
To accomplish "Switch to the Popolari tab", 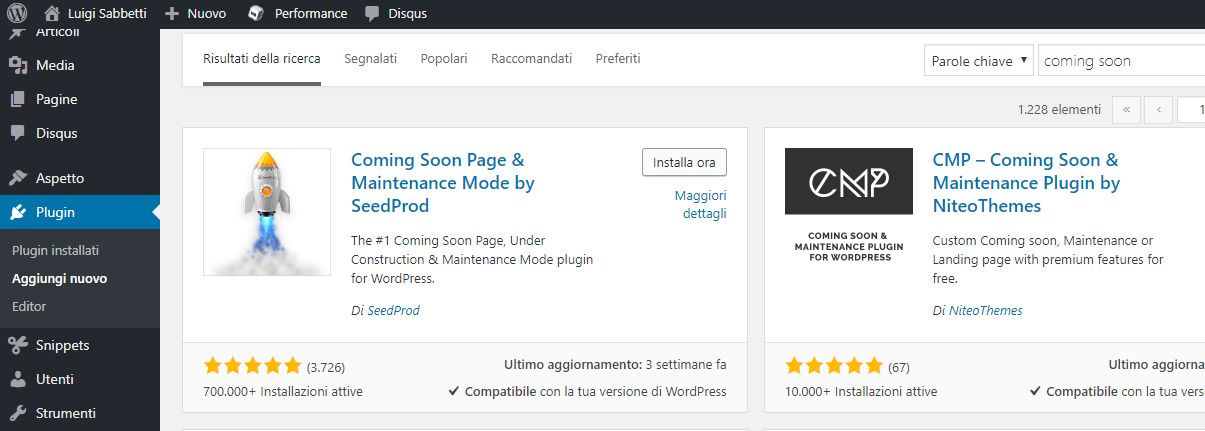I will (444, 59).
